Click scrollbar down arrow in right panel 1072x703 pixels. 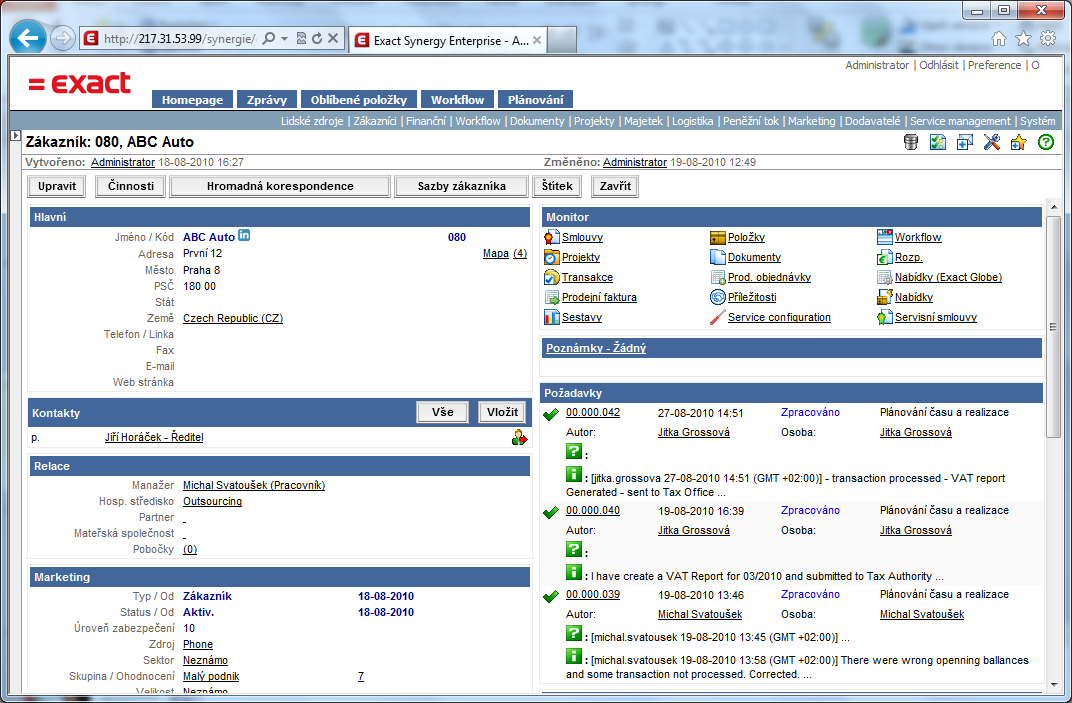[x=1054, y=684]
